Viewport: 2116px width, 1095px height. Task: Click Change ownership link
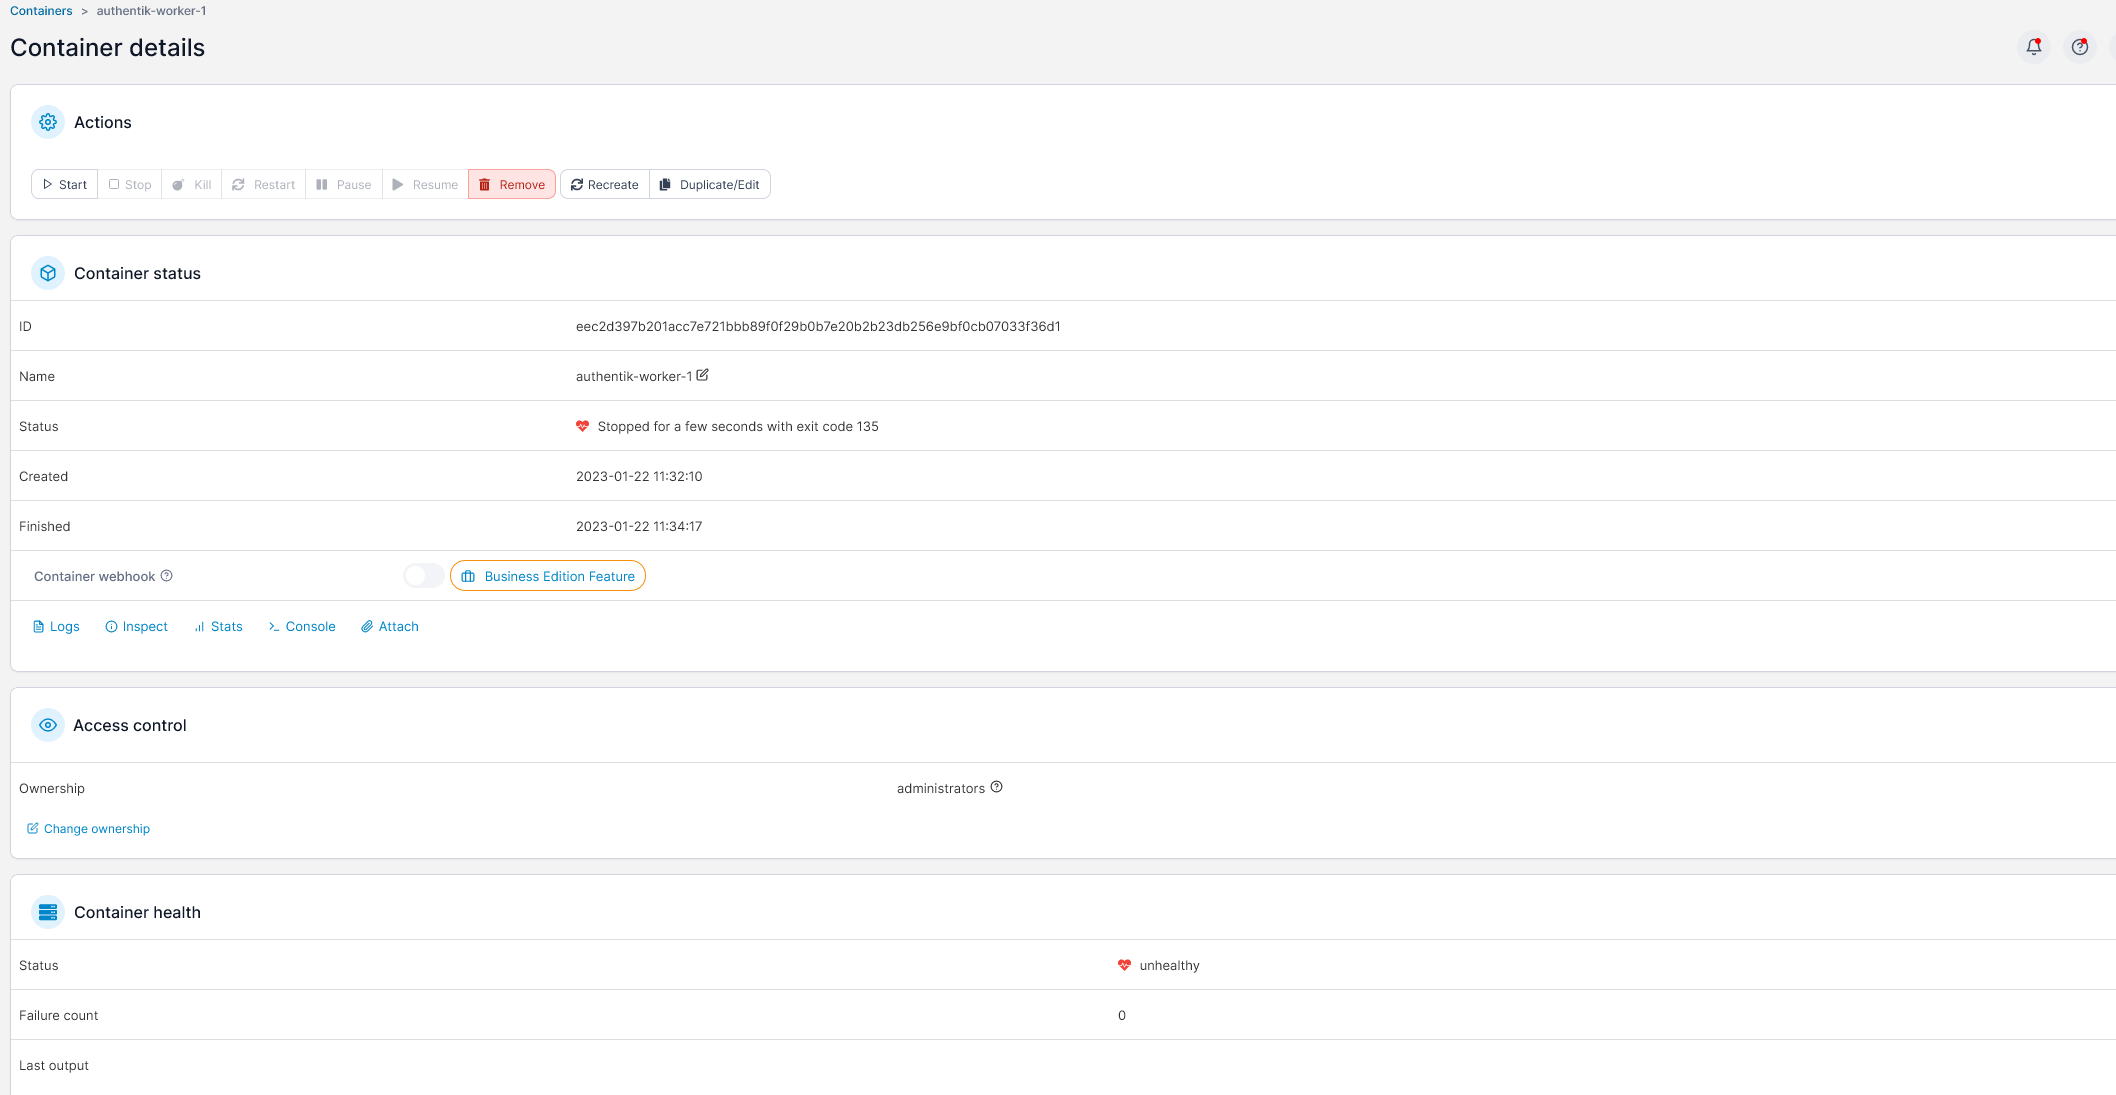pos(89,829)
